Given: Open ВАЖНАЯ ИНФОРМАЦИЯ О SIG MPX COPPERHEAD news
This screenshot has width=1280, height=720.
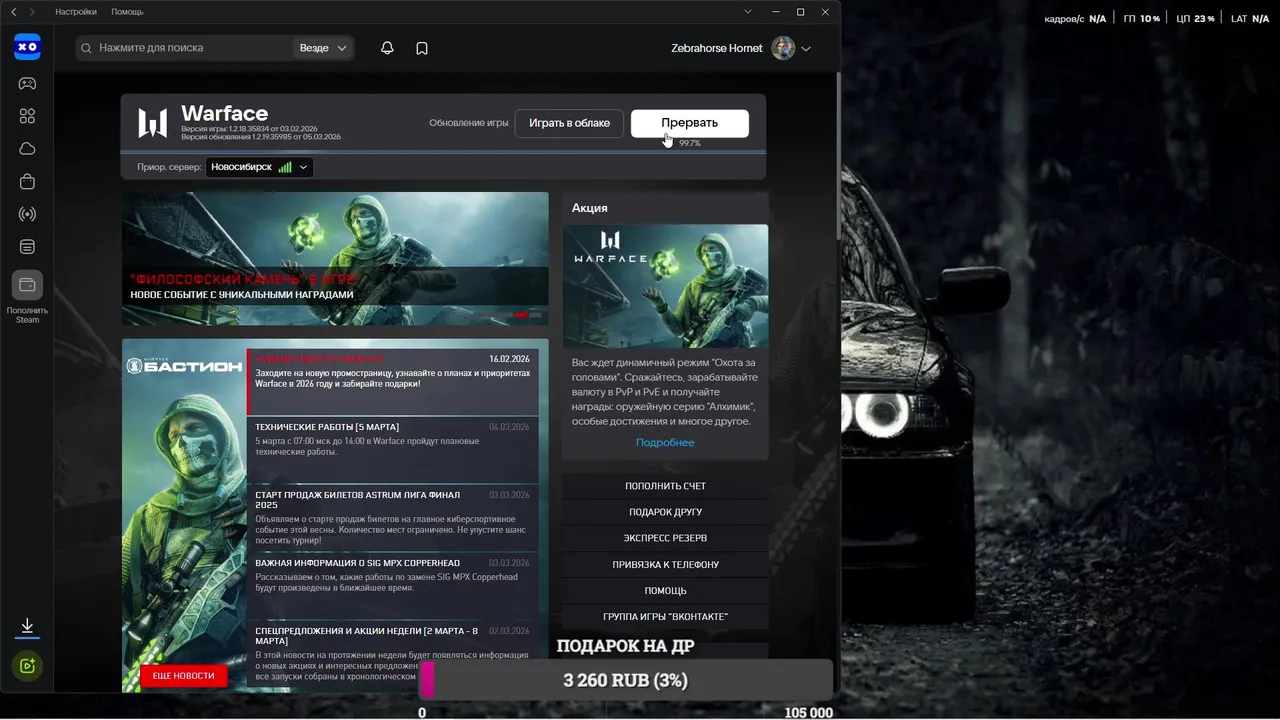Looking at the screenshot, I should (392, 586).
